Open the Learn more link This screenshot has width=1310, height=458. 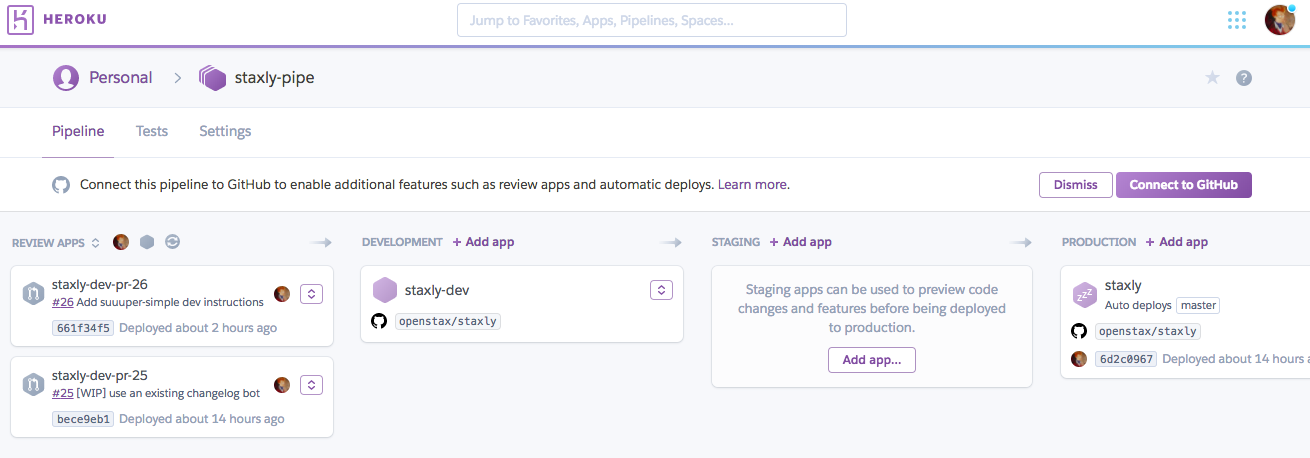[x=752, y=185]
